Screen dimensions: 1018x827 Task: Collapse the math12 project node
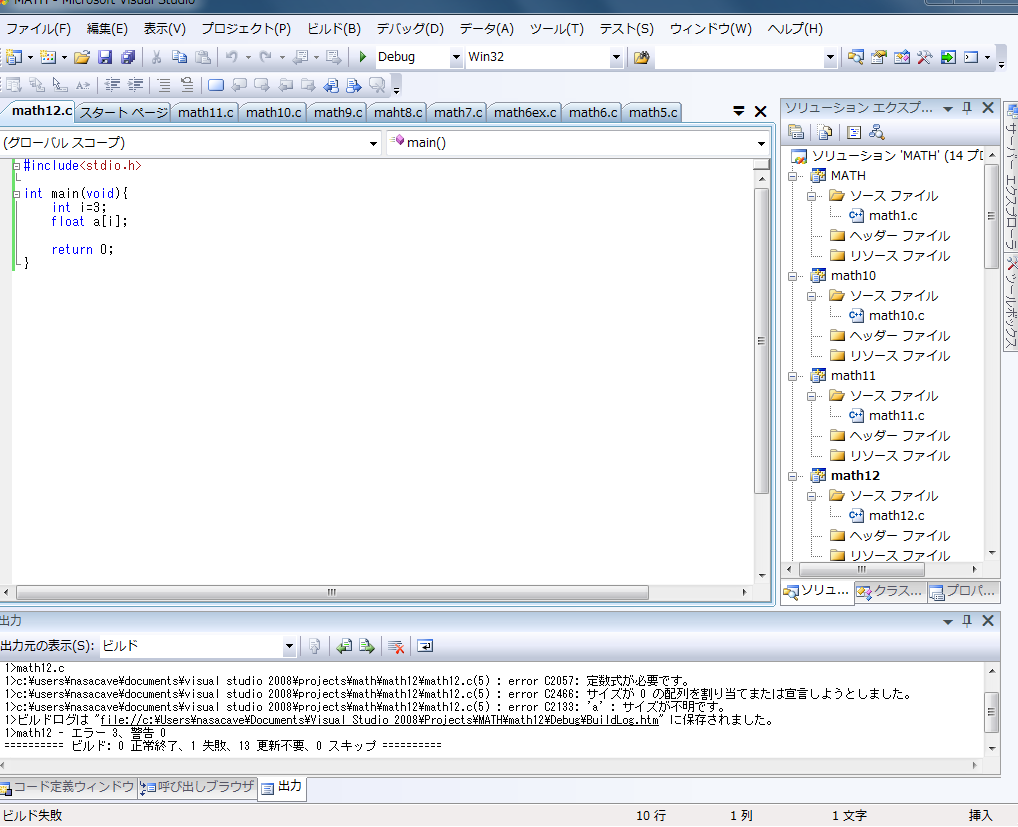point(792,476)
